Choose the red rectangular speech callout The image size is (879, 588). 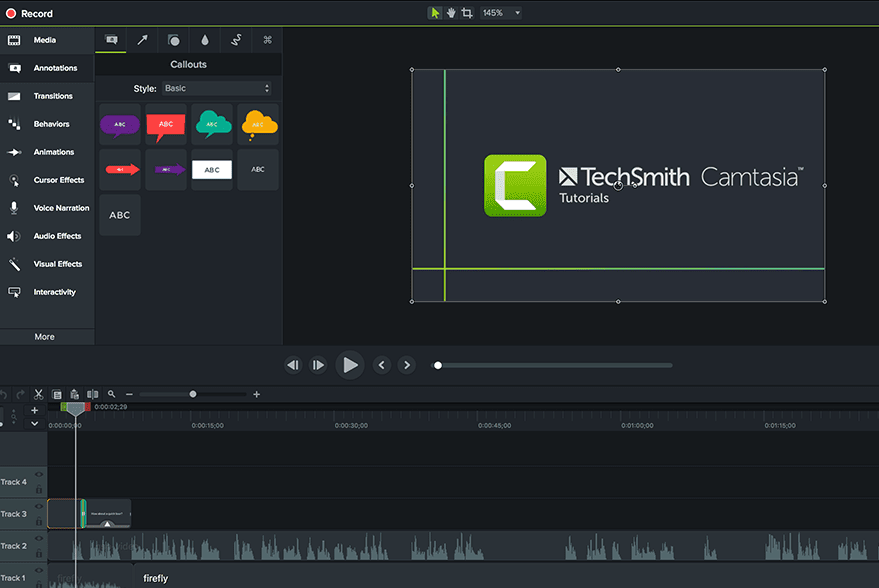click(x=166, y=124)
